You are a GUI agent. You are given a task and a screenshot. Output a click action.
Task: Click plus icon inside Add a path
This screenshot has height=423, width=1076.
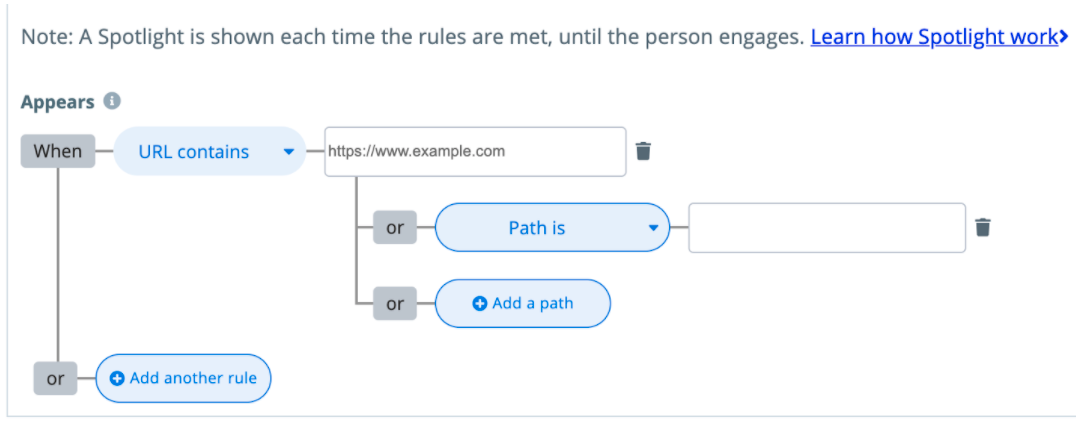click(x=480, y=304)
